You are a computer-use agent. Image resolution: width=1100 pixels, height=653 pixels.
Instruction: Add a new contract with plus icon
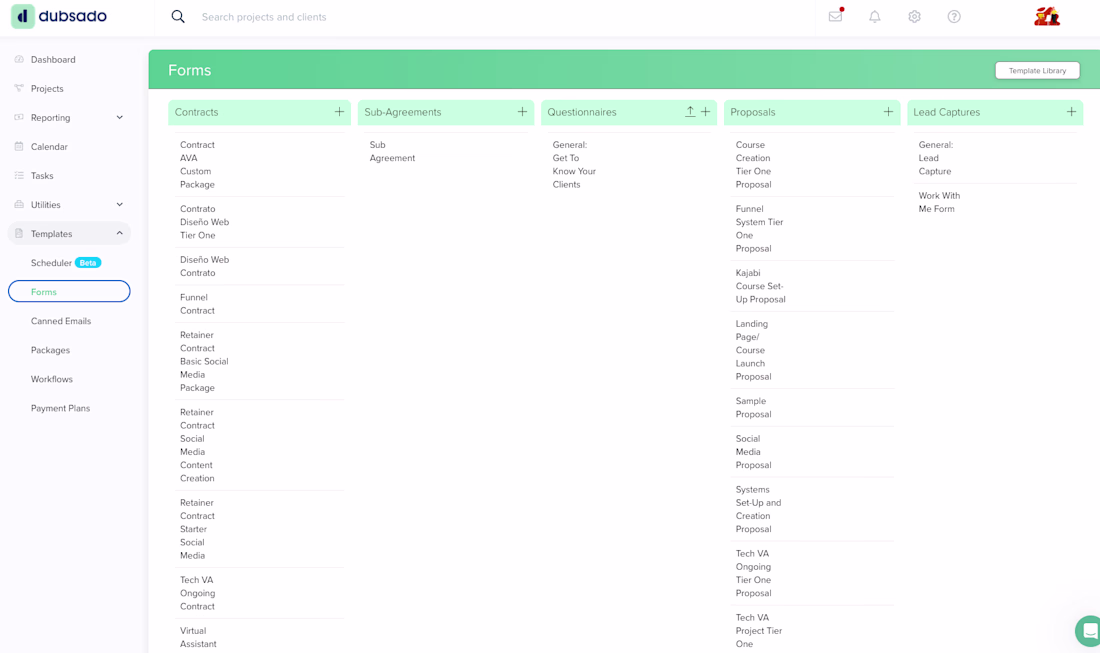point(340,112)
